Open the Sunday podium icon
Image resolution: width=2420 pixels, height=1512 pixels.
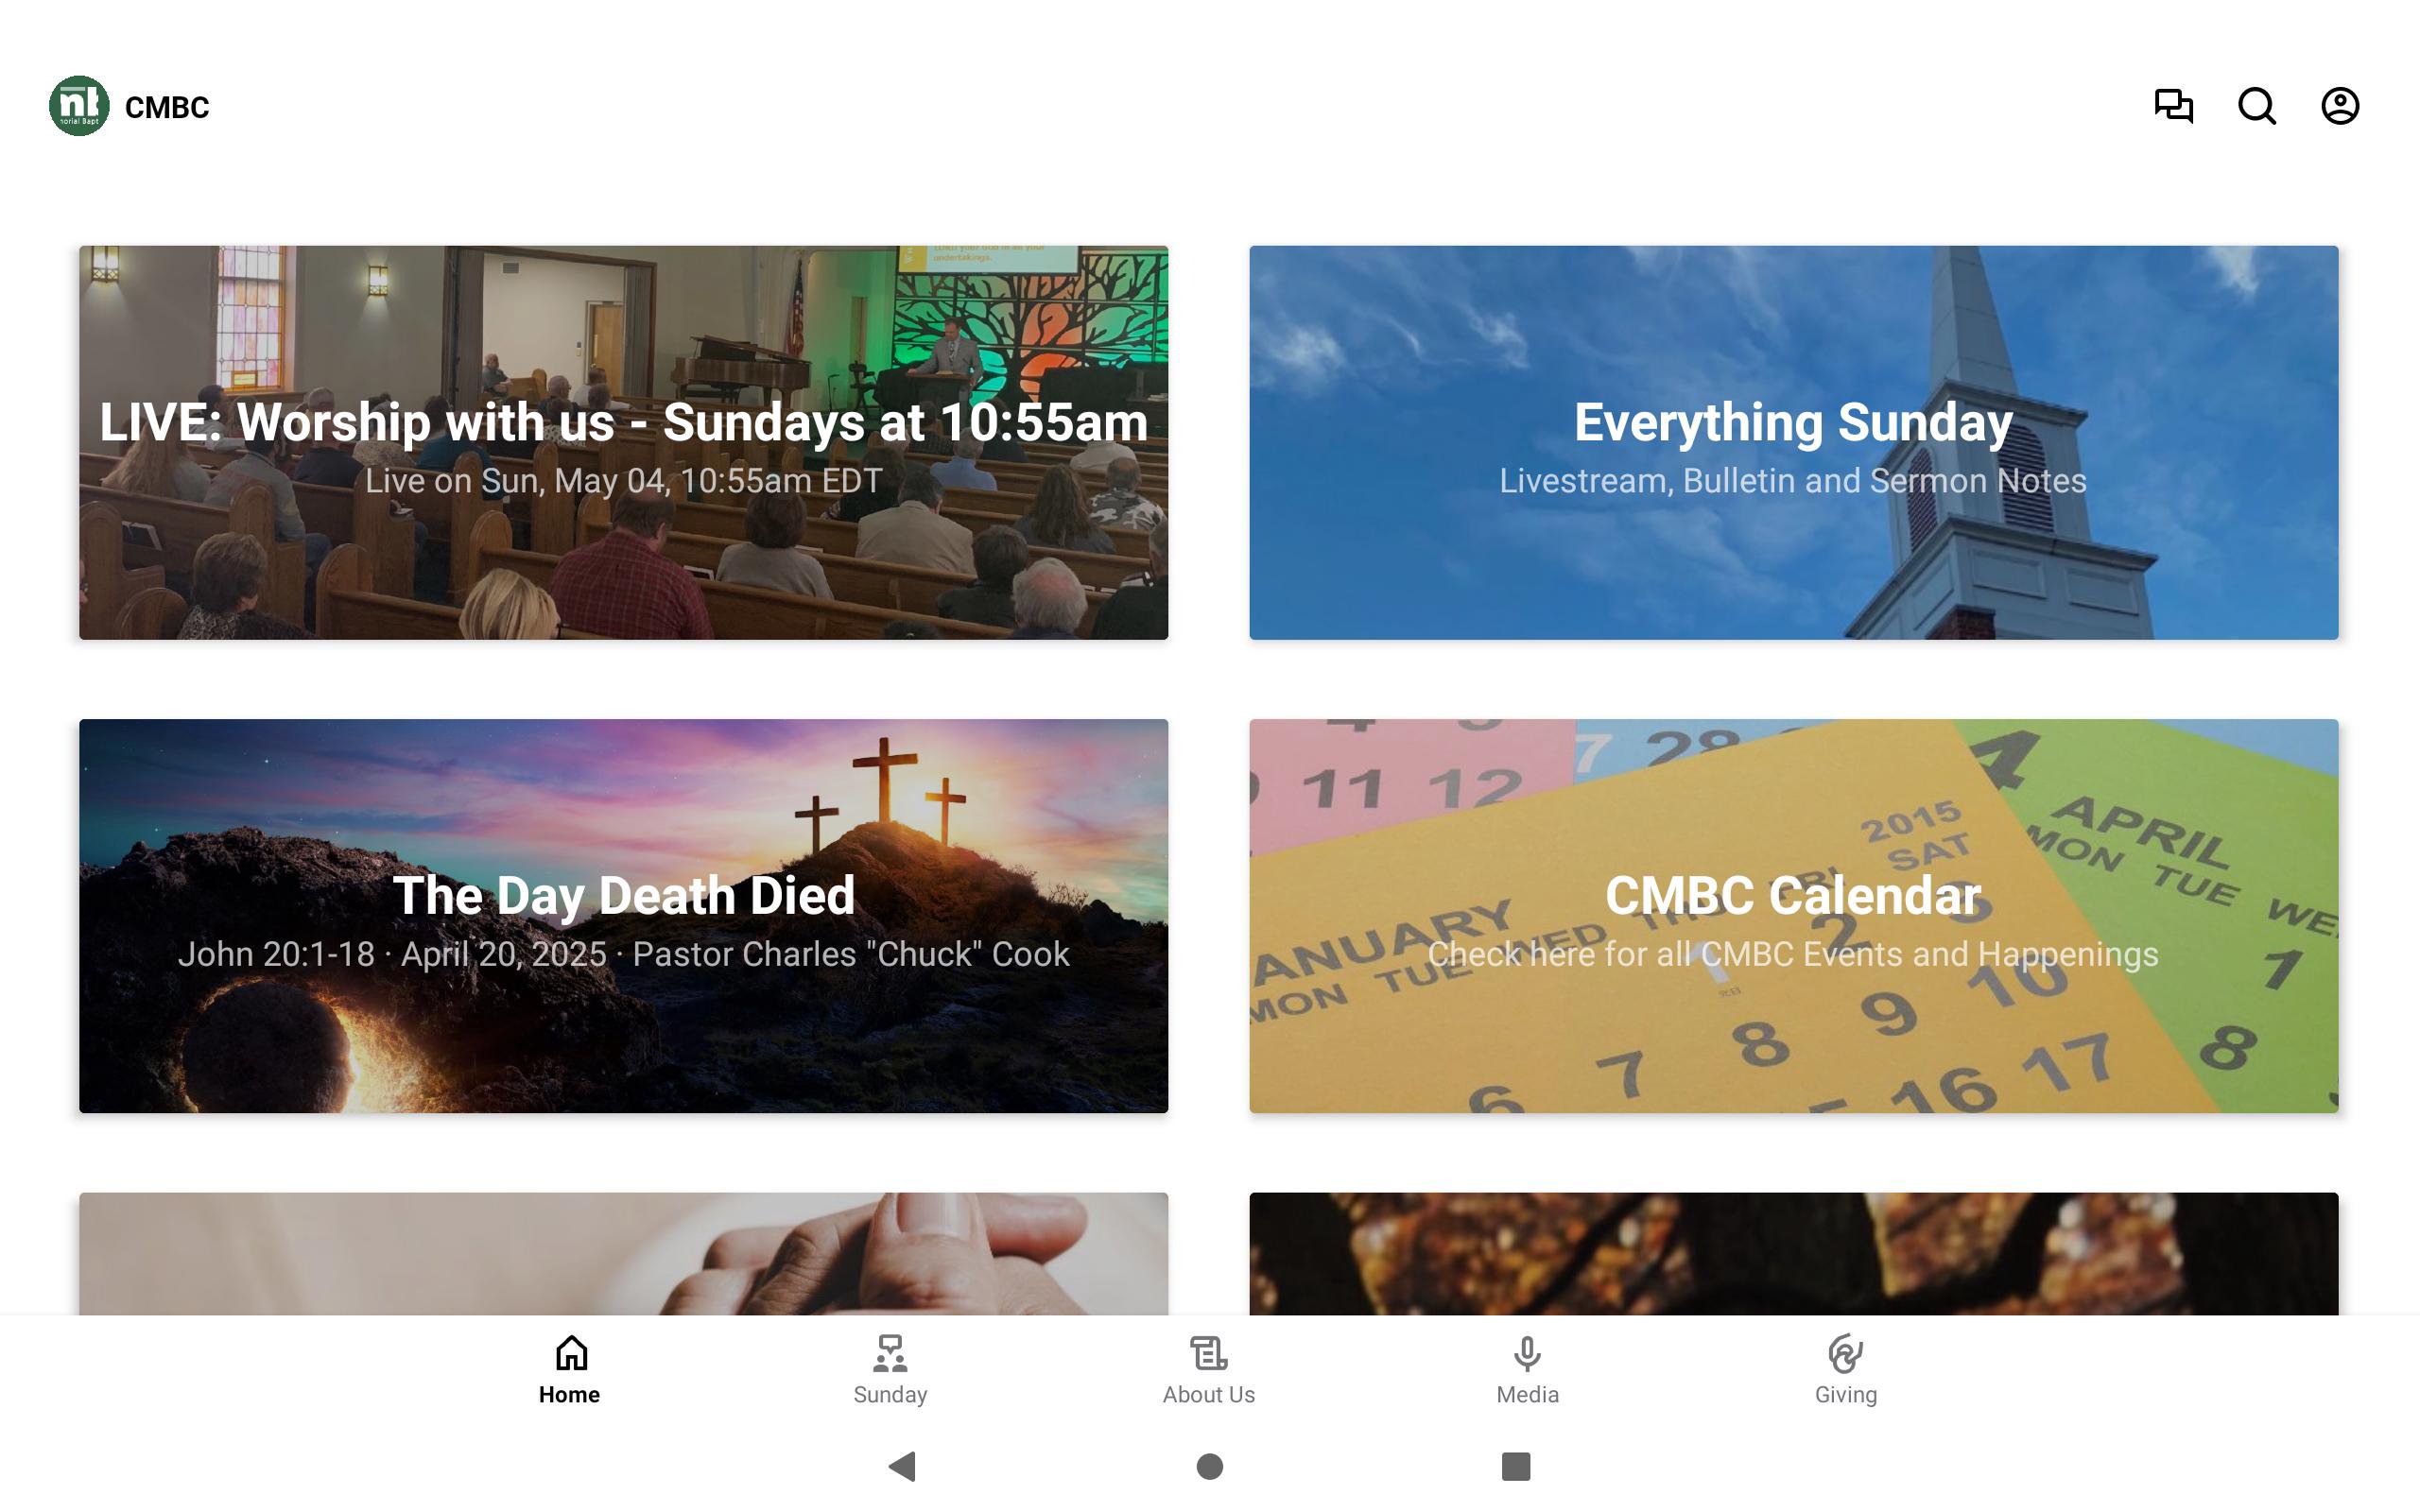(x=890, y=1353)
